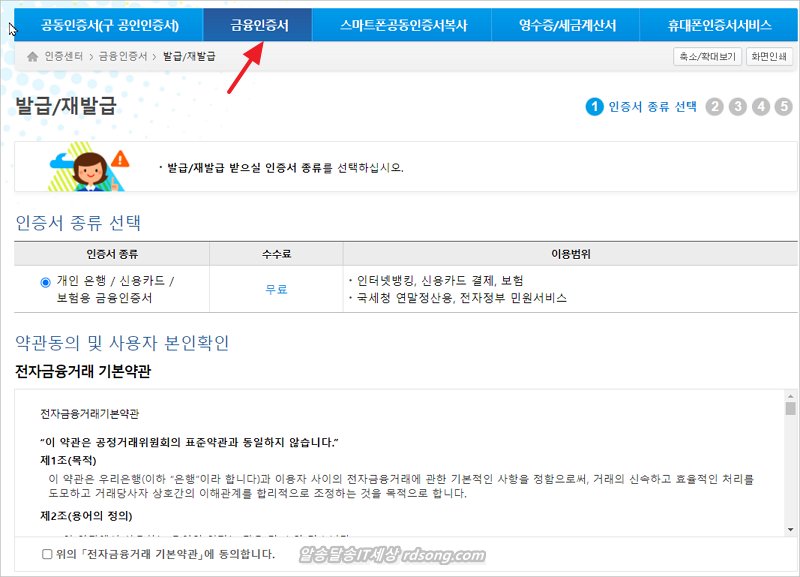This screenshot has width=800, height=577.
Task: Click step 5 circle indicator
Action: tap(784, 107)
